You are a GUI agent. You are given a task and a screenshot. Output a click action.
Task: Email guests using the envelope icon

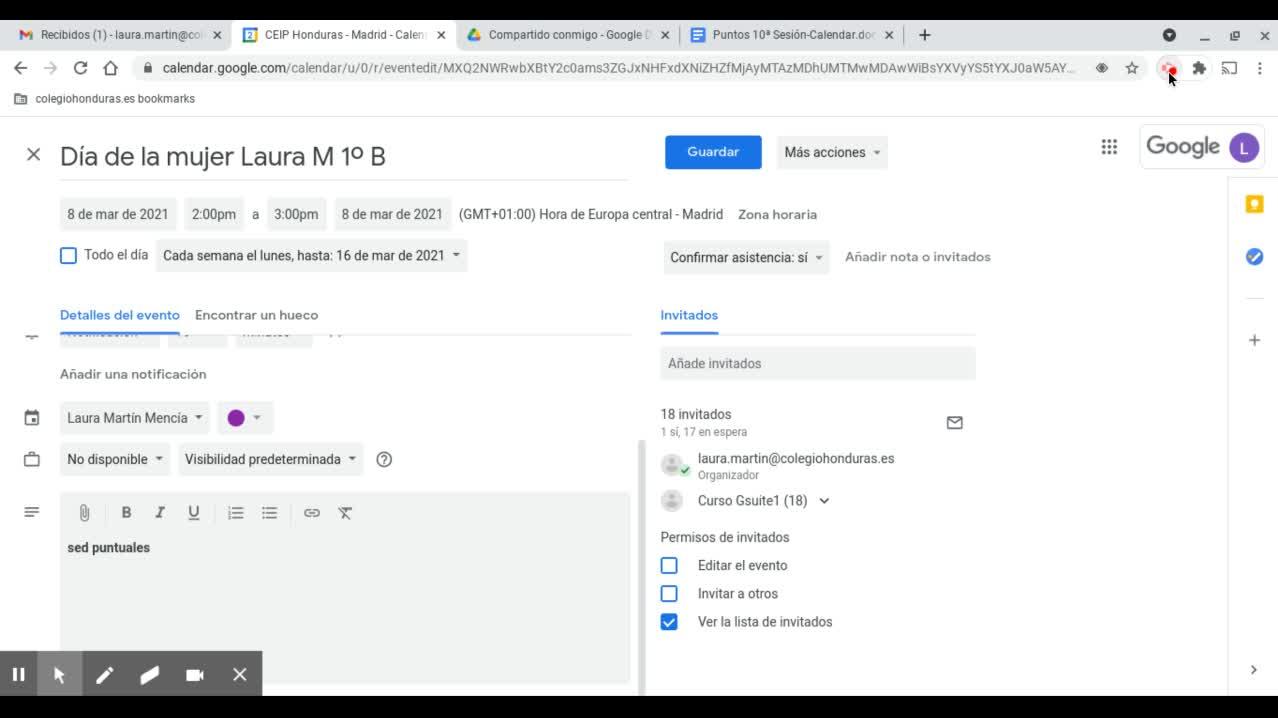pos(954,423)
